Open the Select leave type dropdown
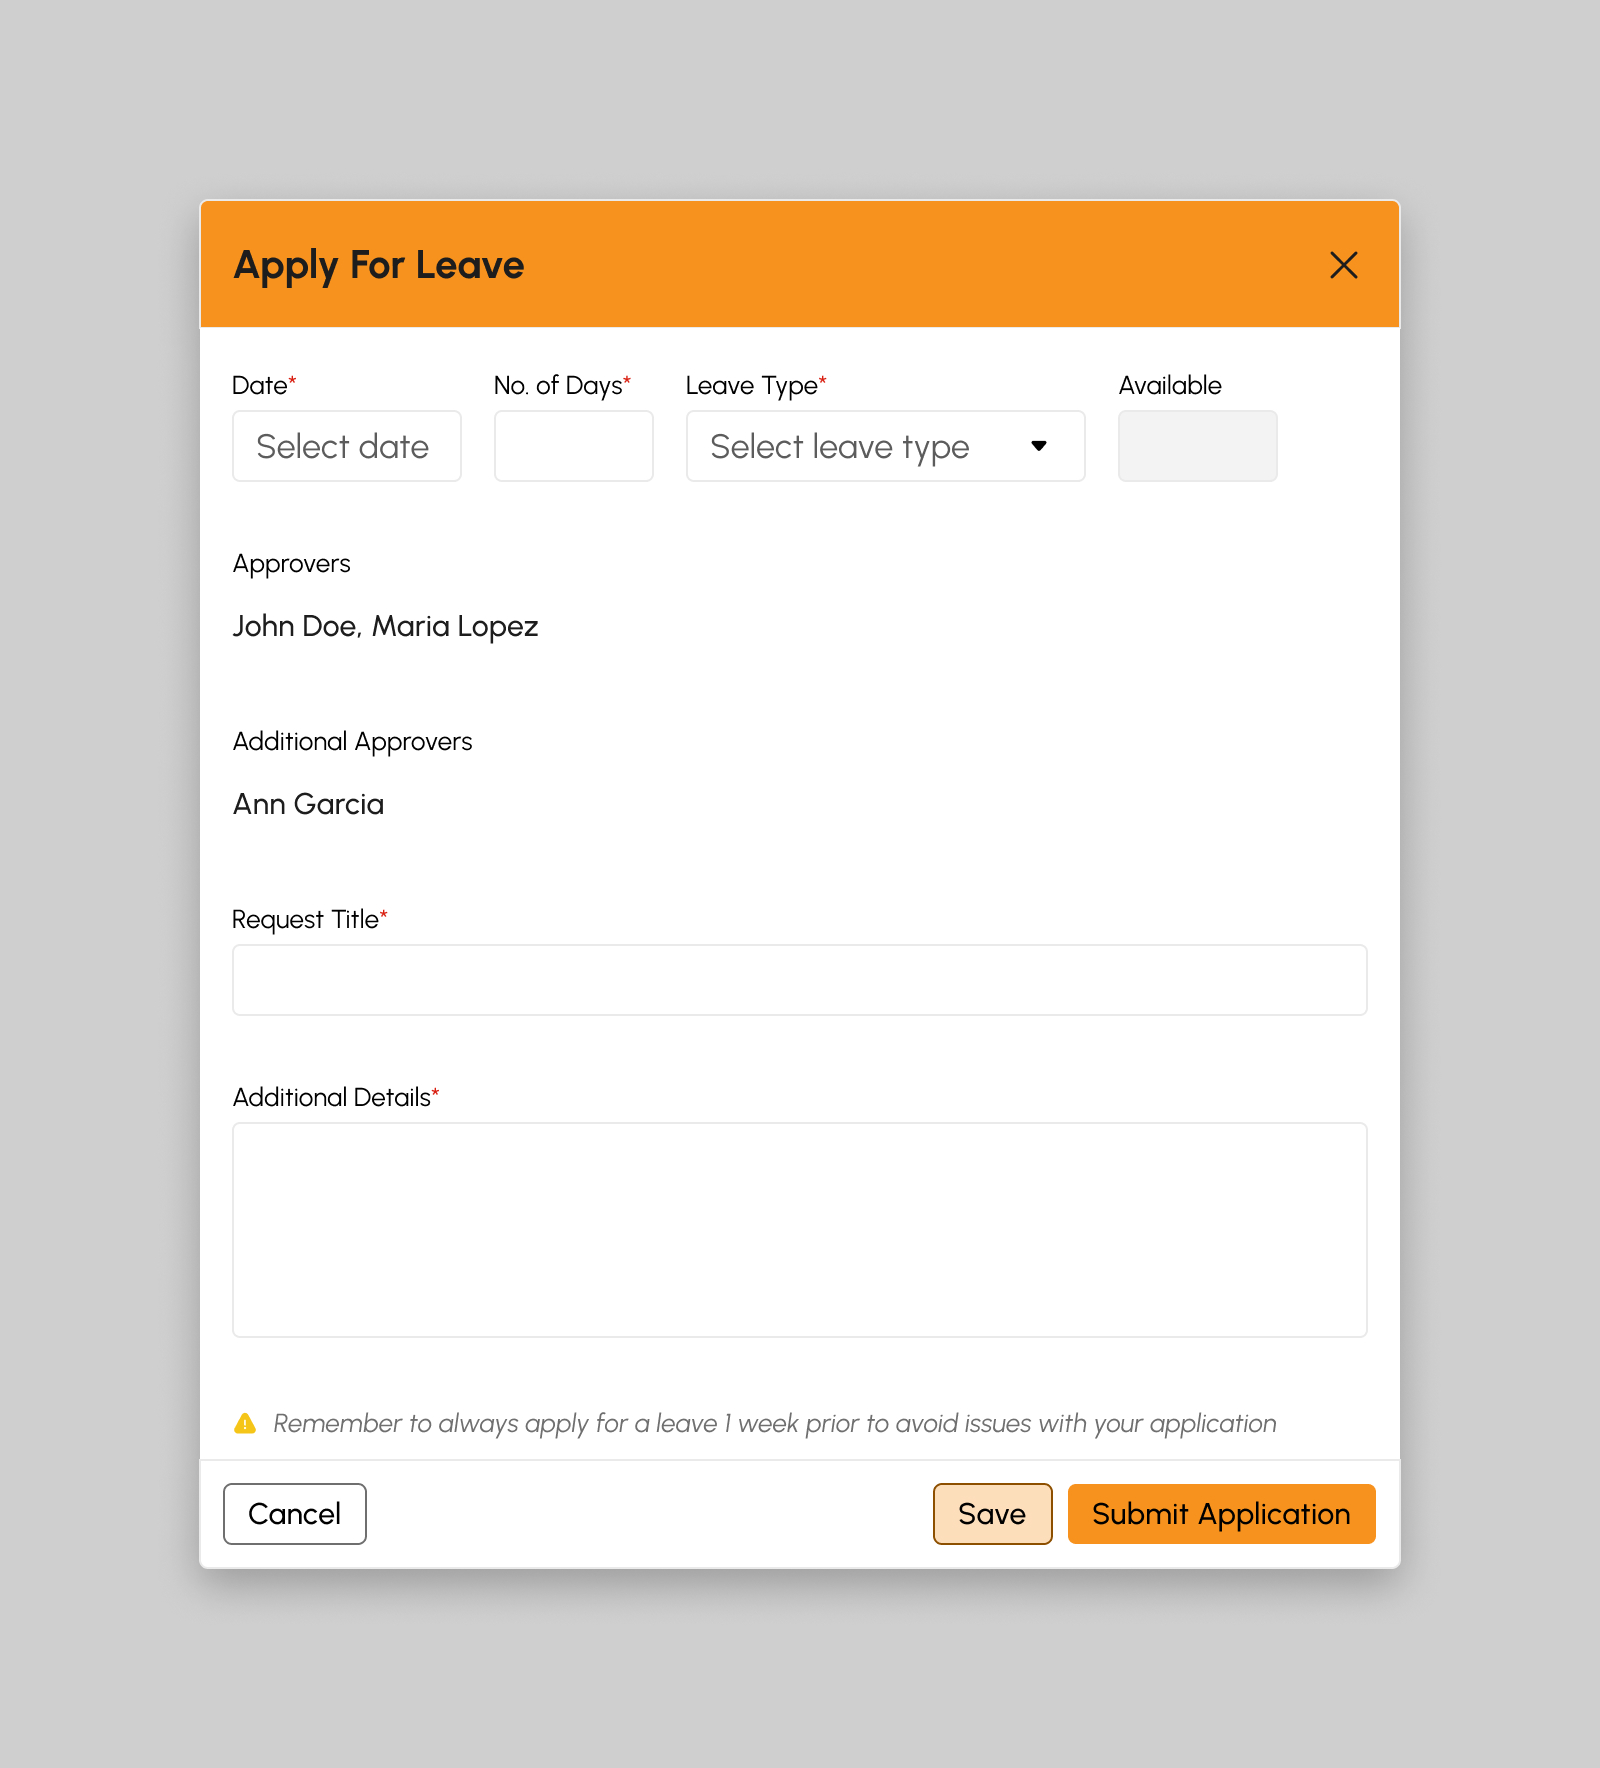 tap(885, 446)
